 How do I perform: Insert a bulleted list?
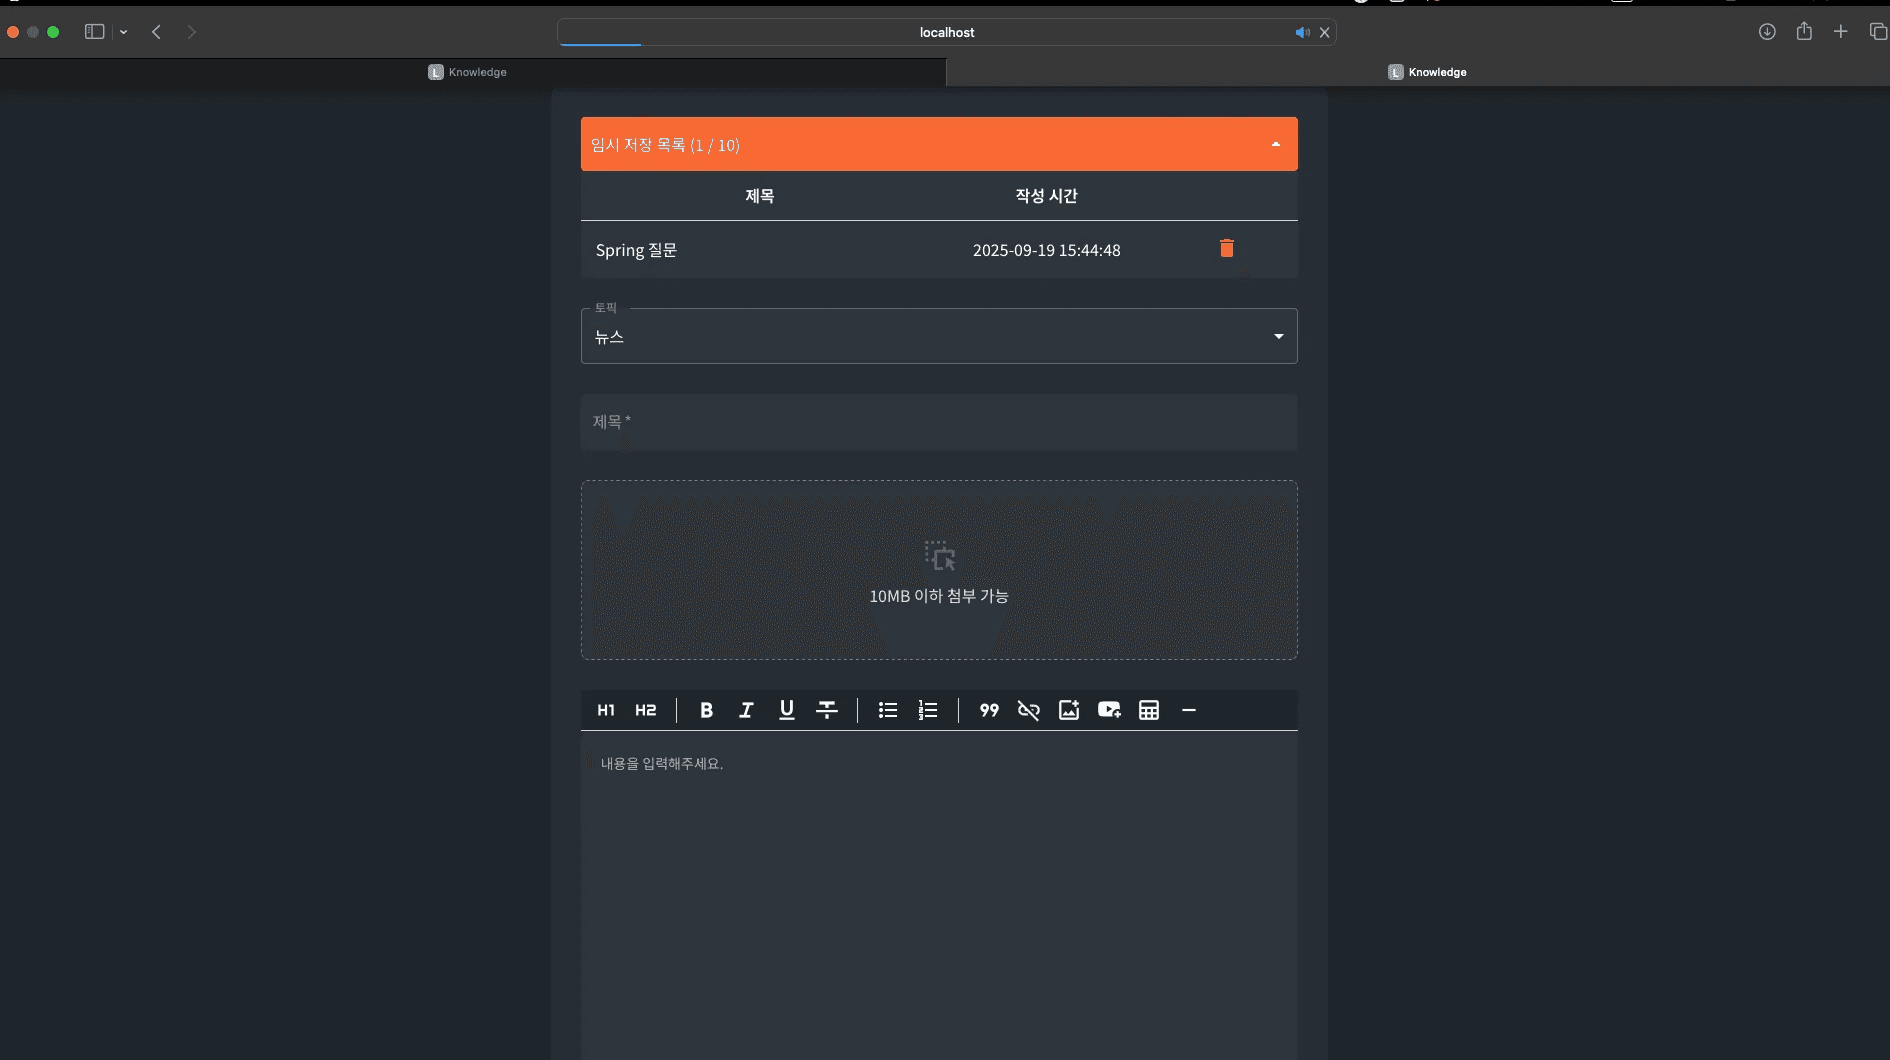click(x=888, y=710)
